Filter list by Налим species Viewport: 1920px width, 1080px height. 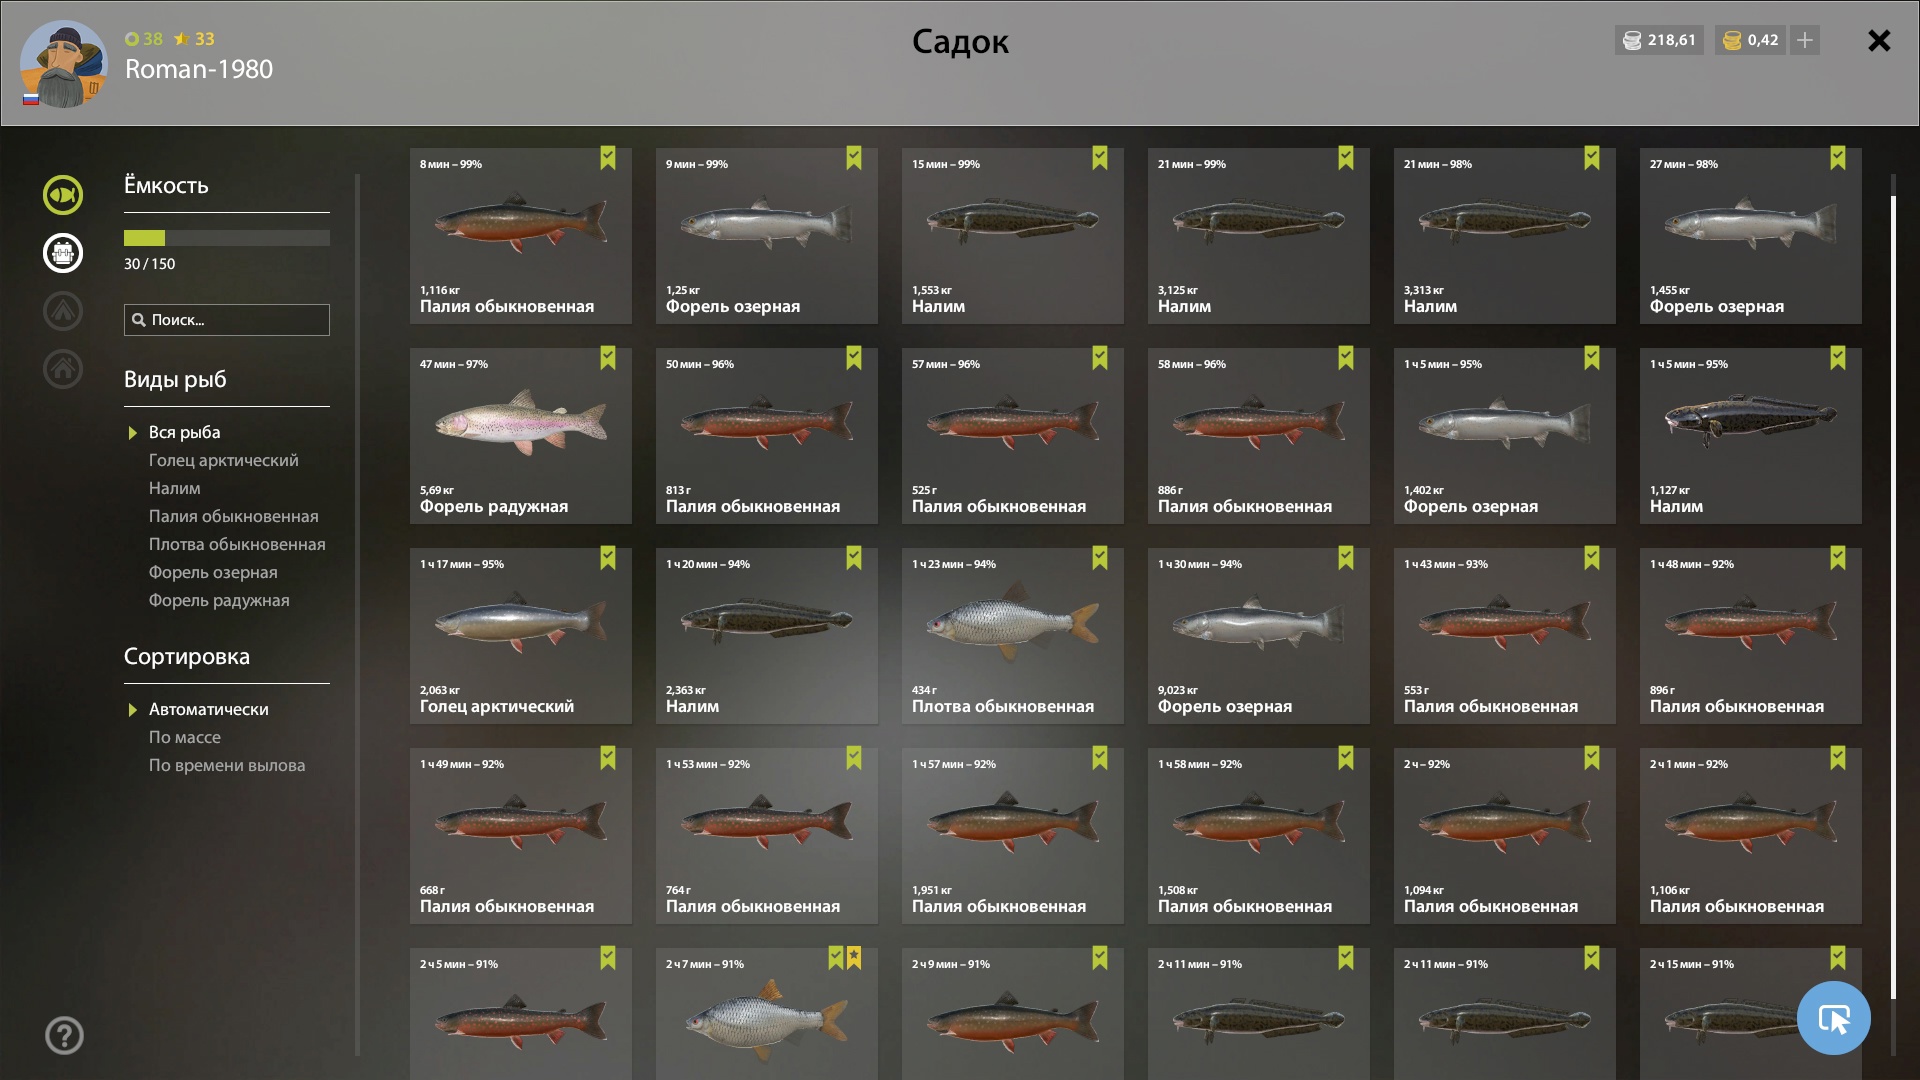(x=174, y=488)
